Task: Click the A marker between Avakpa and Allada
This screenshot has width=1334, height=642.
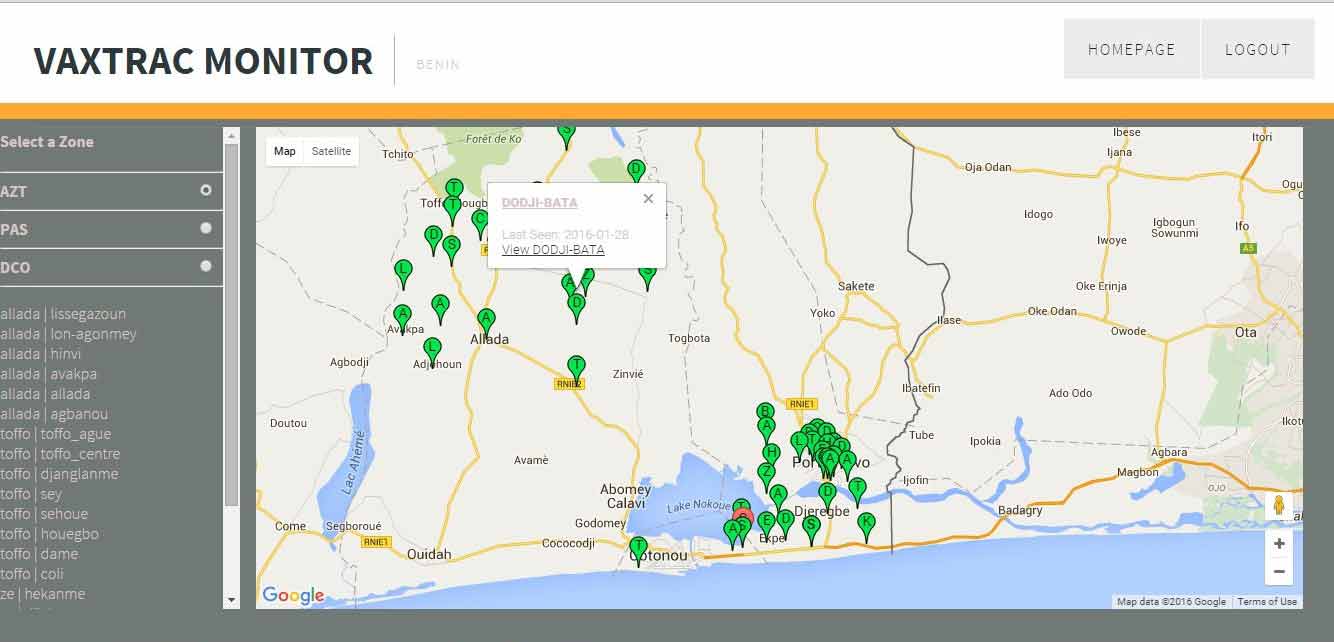Action: 440,307
